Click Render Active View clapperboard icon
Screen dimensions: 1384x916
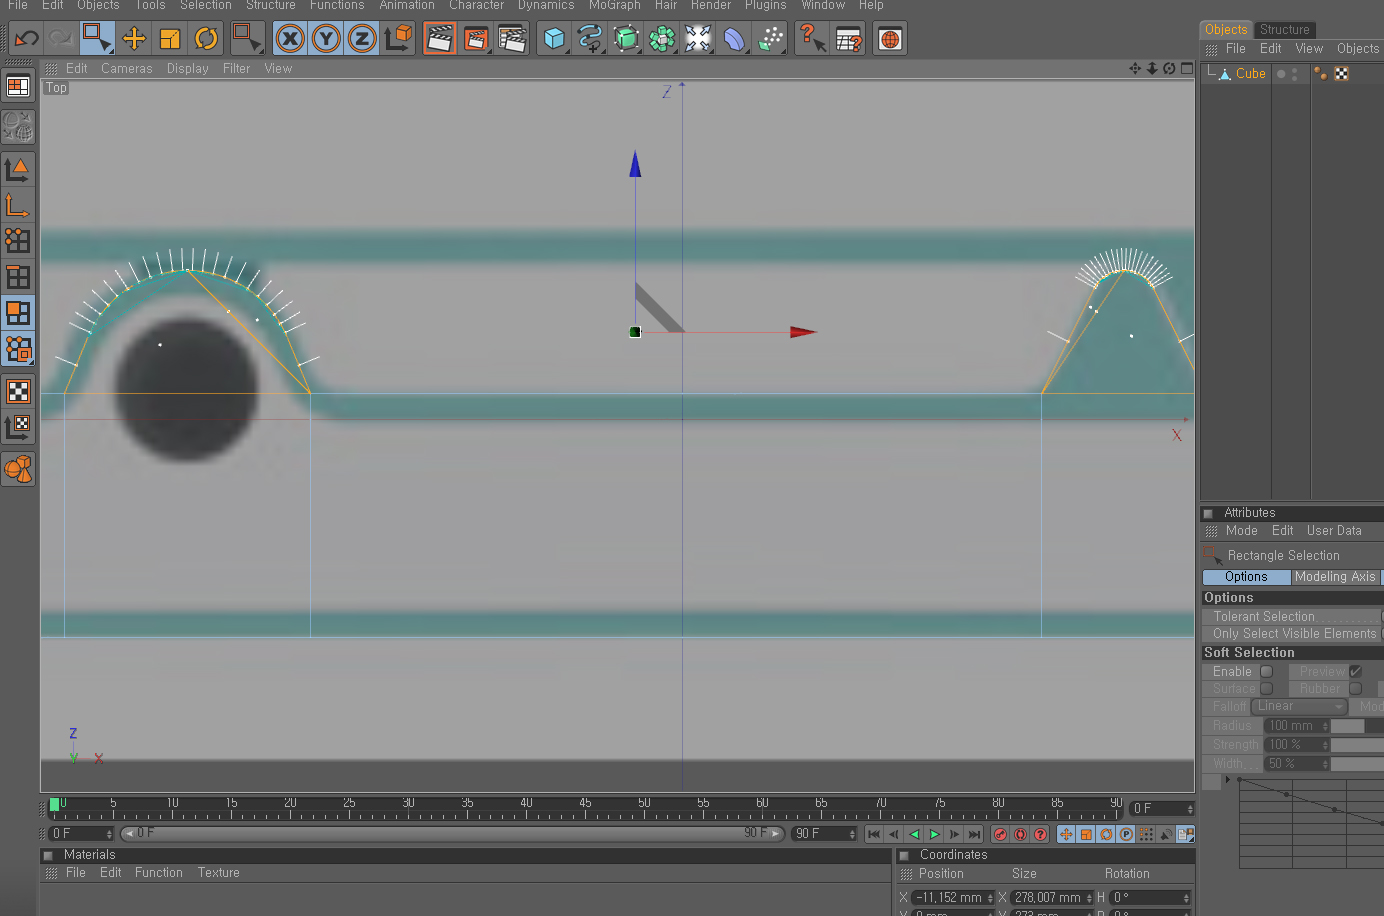click(x=440, y=39)
